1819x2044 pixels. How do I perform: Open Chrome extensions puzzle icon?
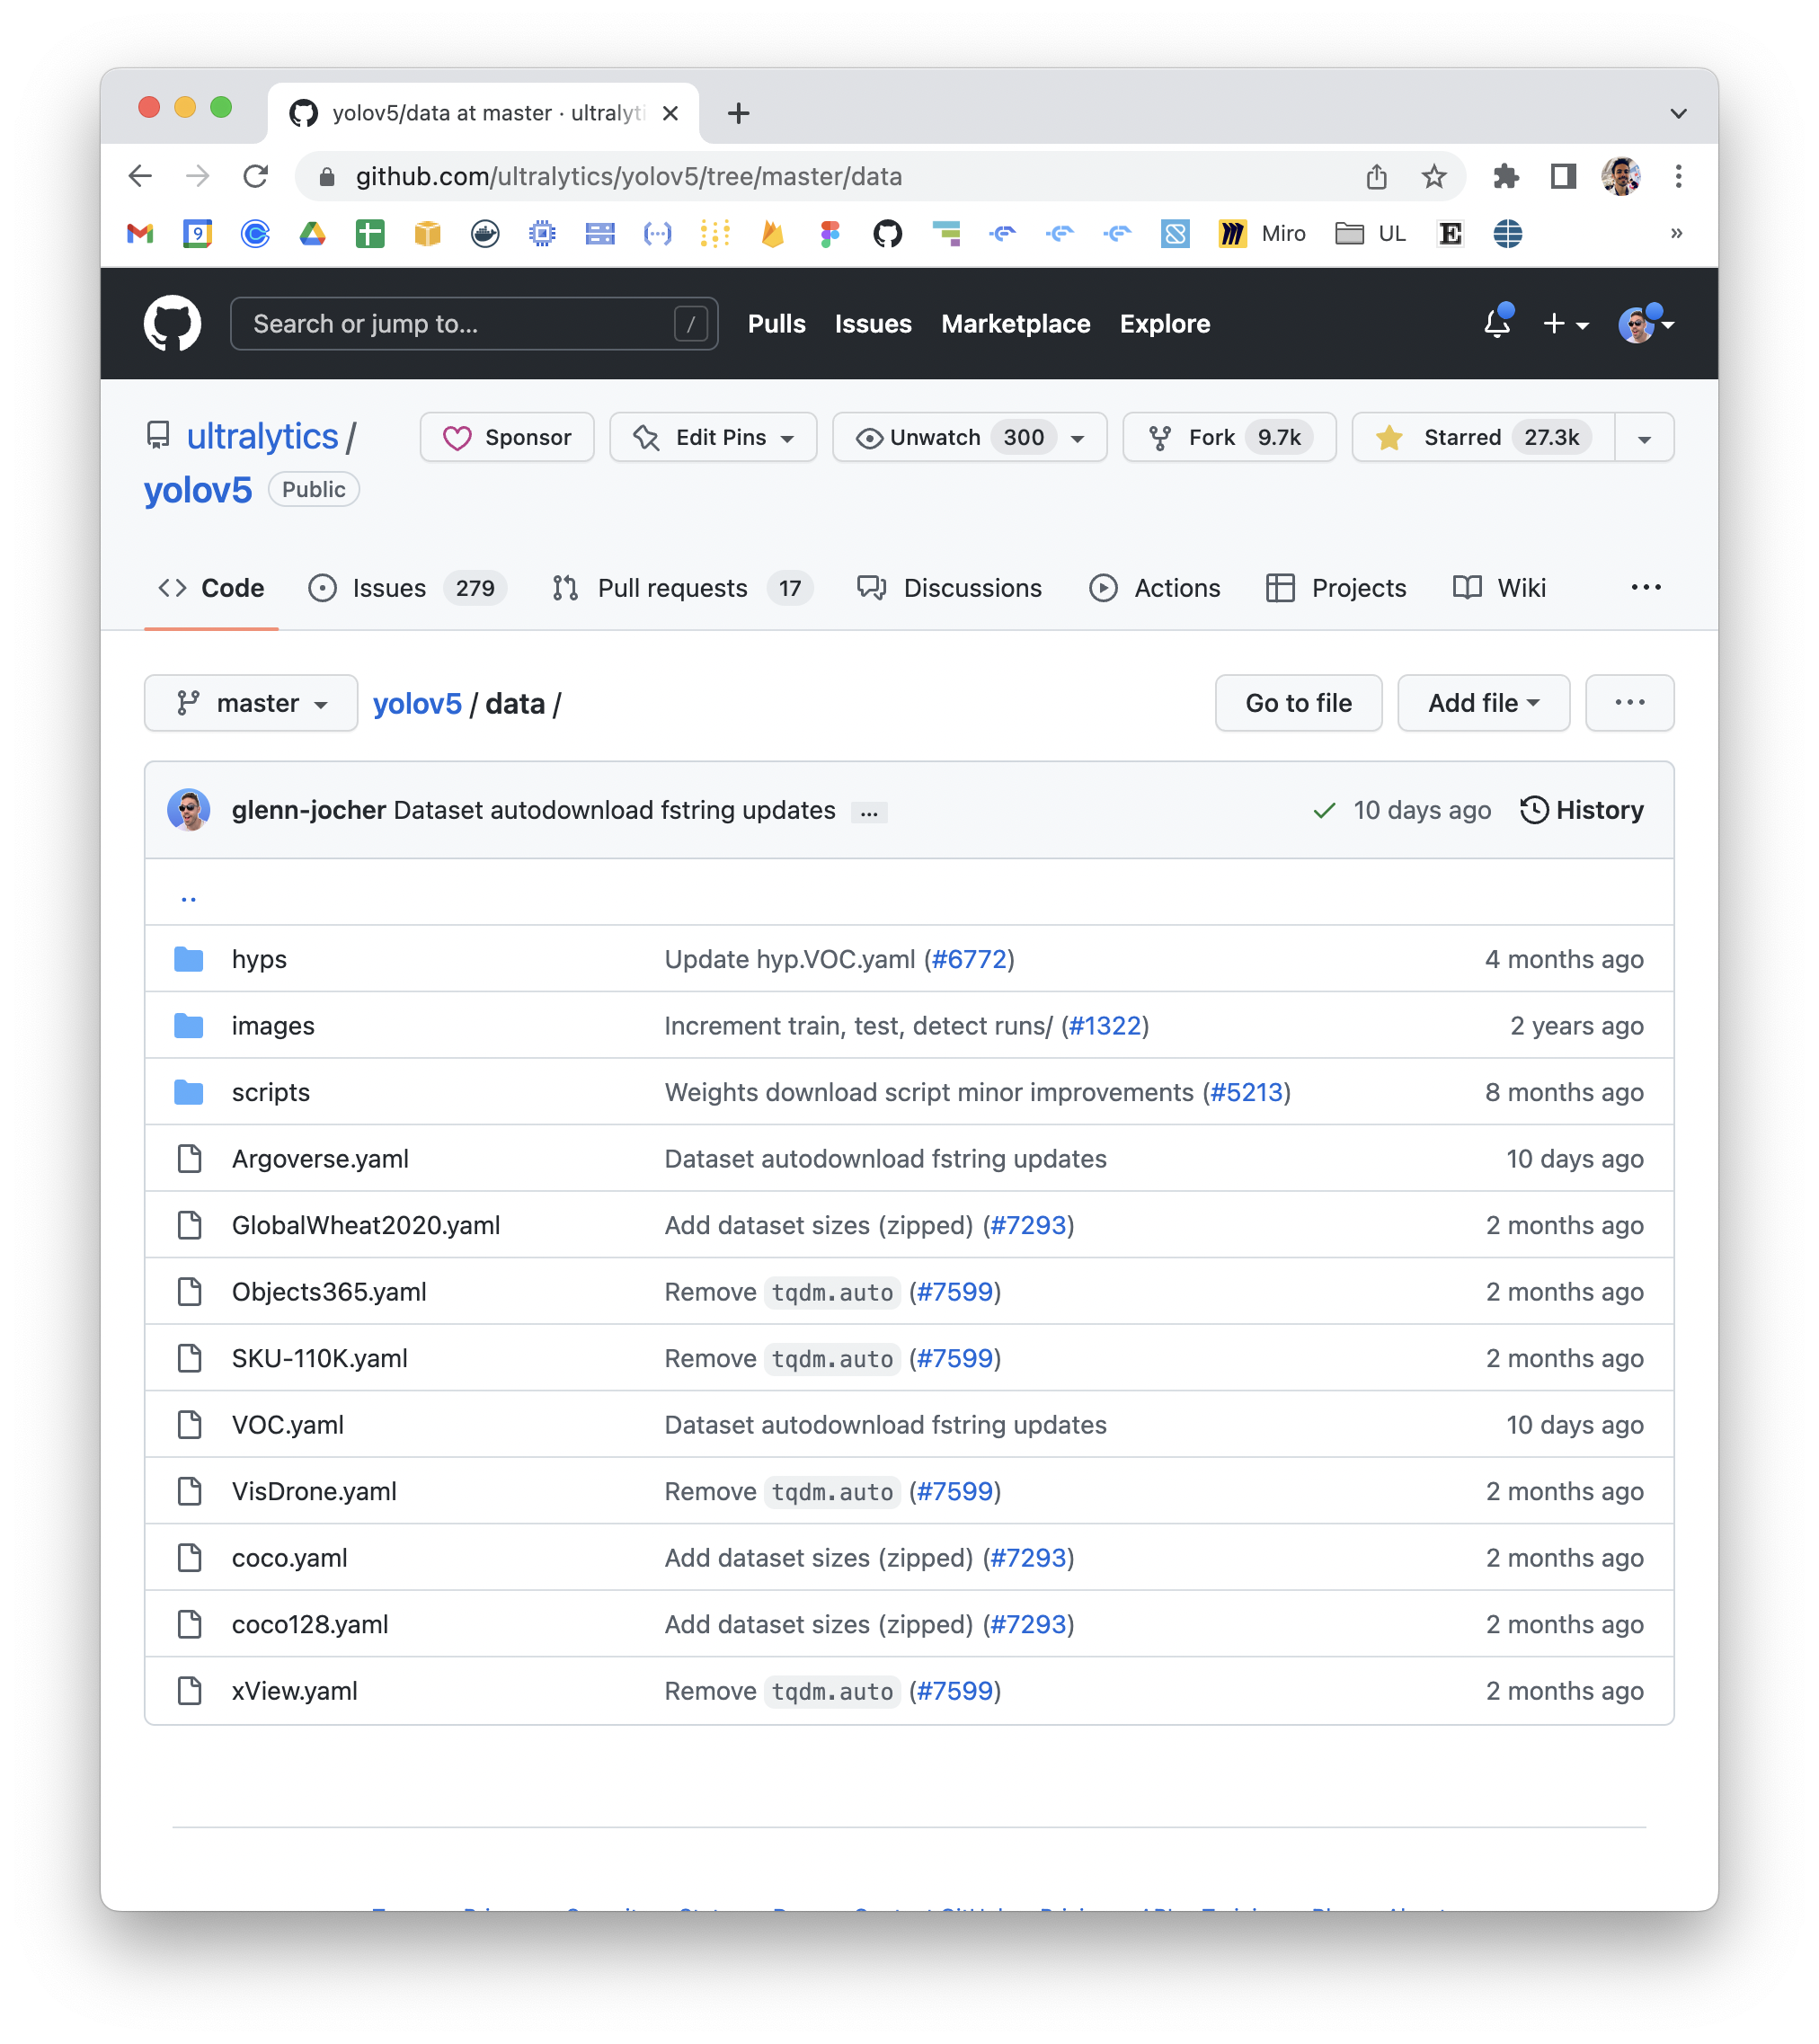click(x=1505, y=177)
